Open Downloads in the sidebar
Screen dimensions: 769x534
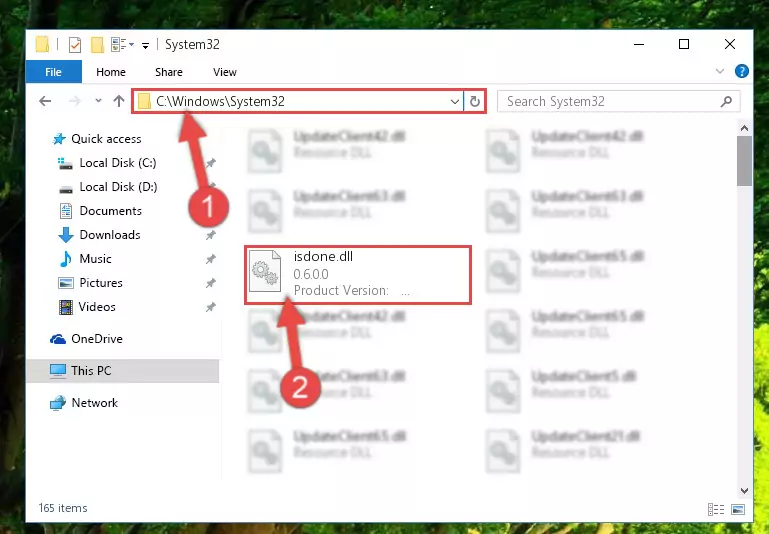pyautogui.click(x=109, y=235)
